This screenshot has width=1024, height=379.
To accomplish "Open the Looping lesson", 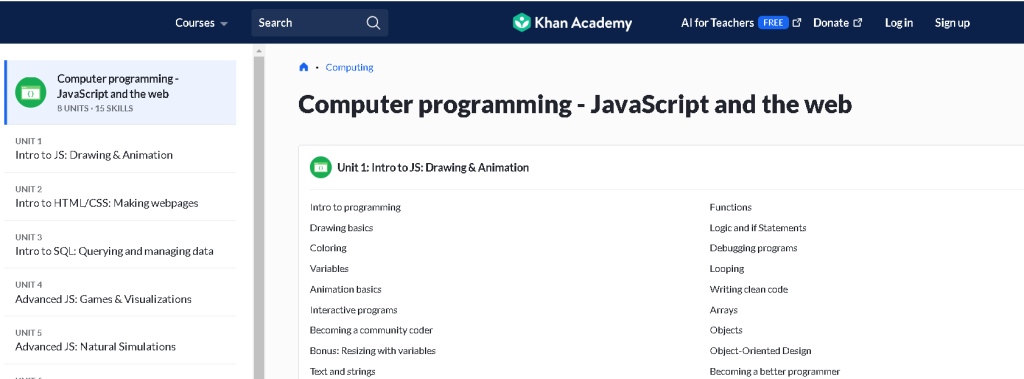I will [727, 269].
